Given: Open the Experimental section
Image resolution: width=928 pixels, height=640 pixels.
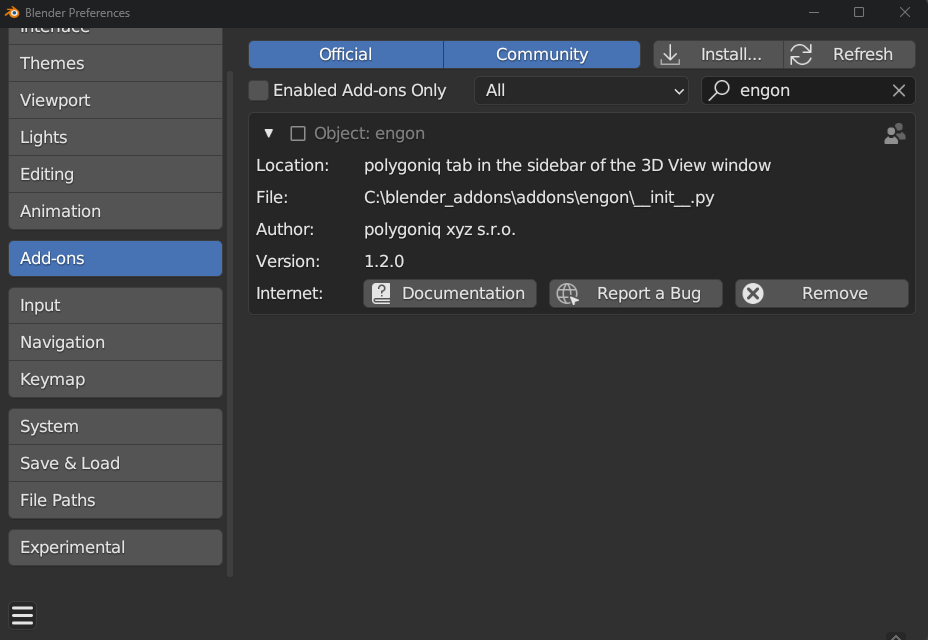Looking at the screenshot, I should [x=115, y=547].
